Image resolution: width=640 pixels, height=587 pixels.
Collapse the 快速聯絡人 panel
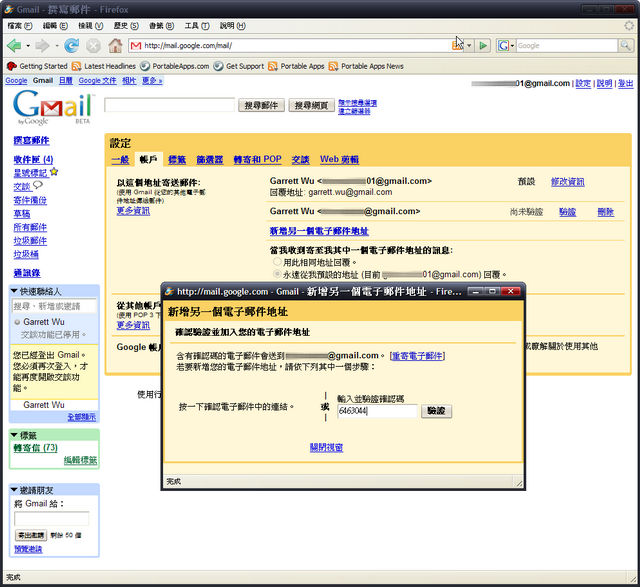(14, 291)
